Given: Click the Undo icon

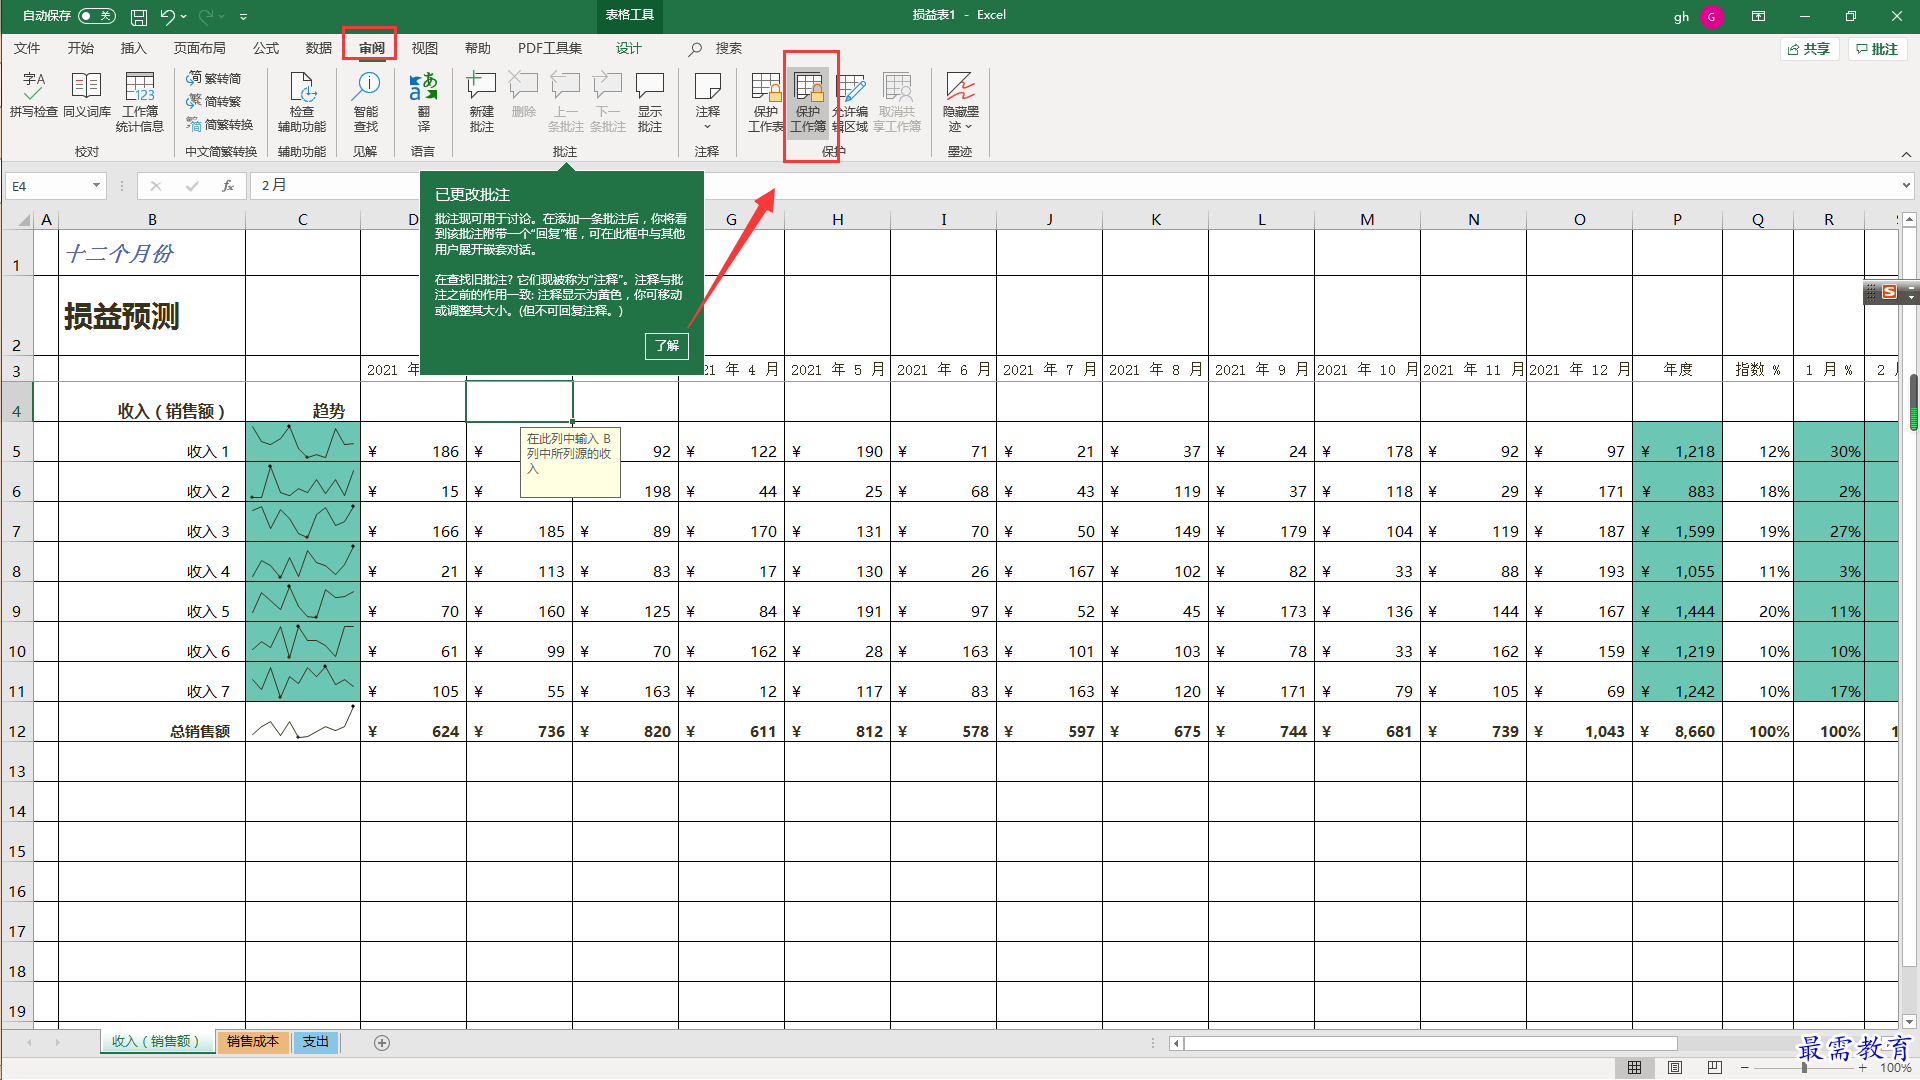Looking at the screenshot, I should coord(167,16).
